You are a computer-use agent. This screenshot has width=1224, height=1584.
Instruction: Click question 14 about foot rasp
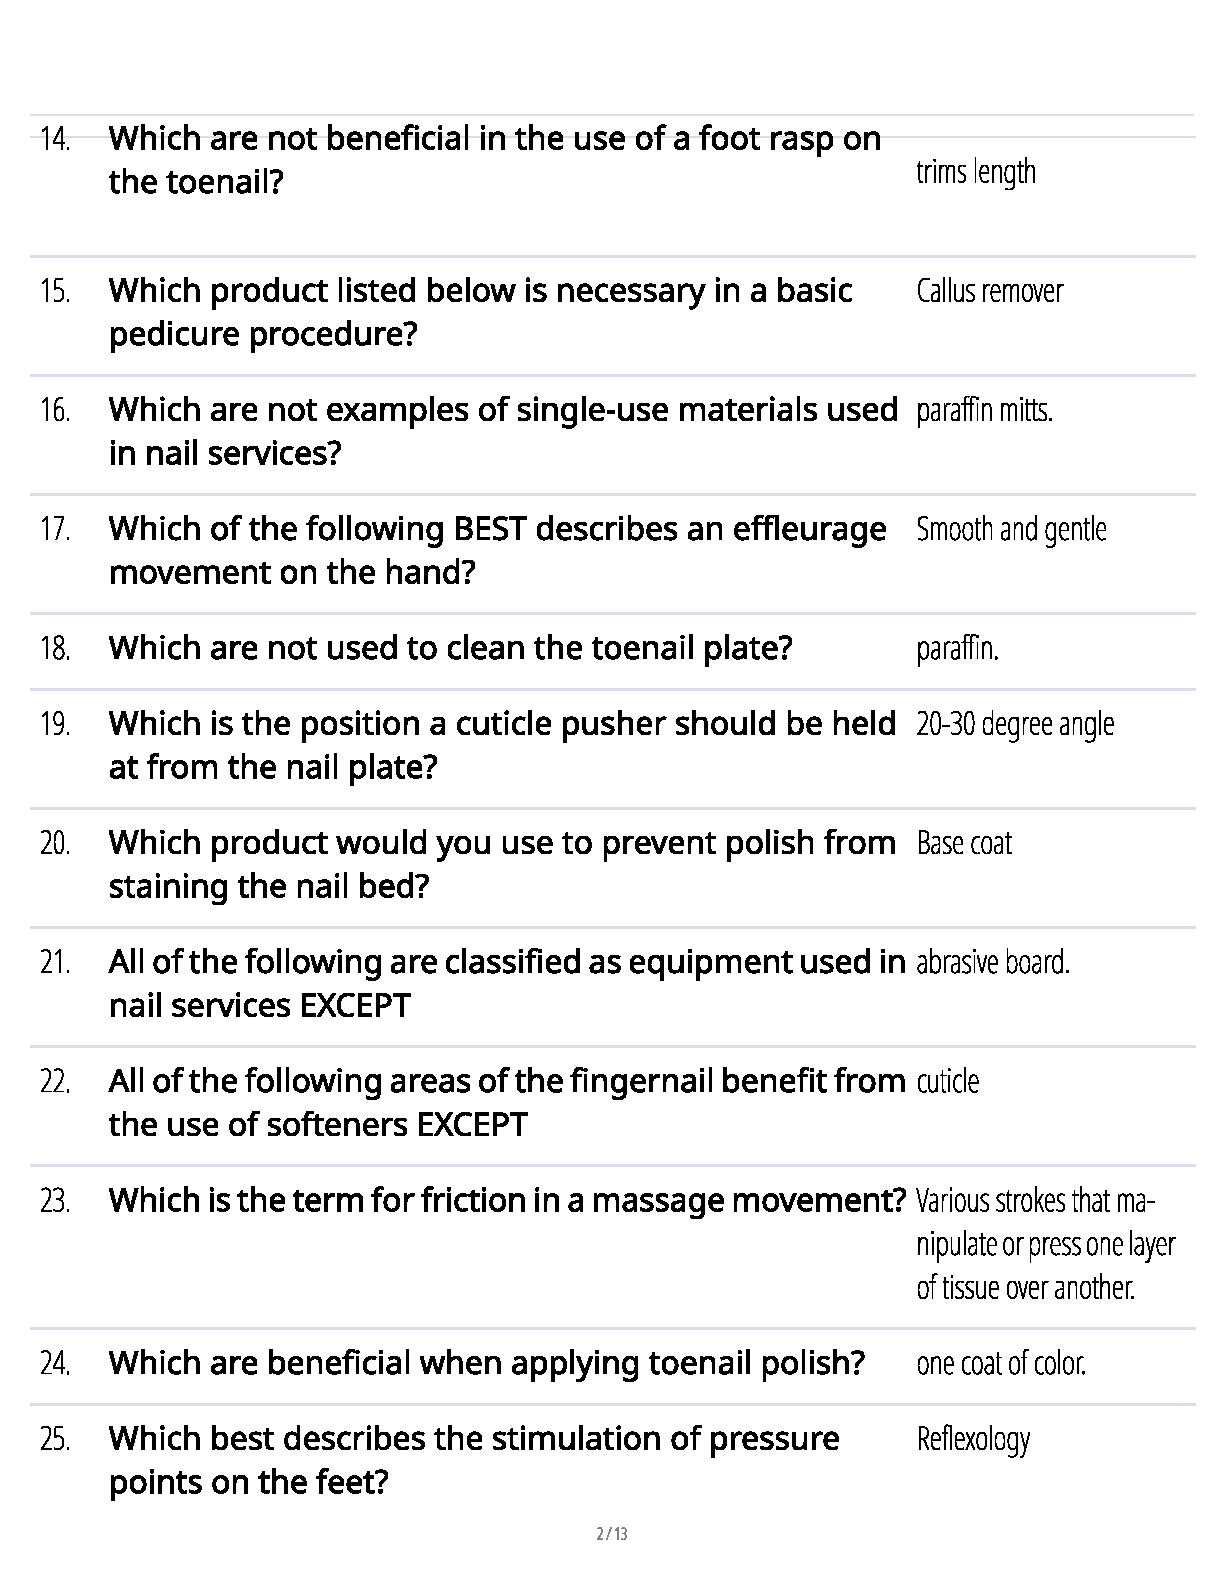coord(494,160)
